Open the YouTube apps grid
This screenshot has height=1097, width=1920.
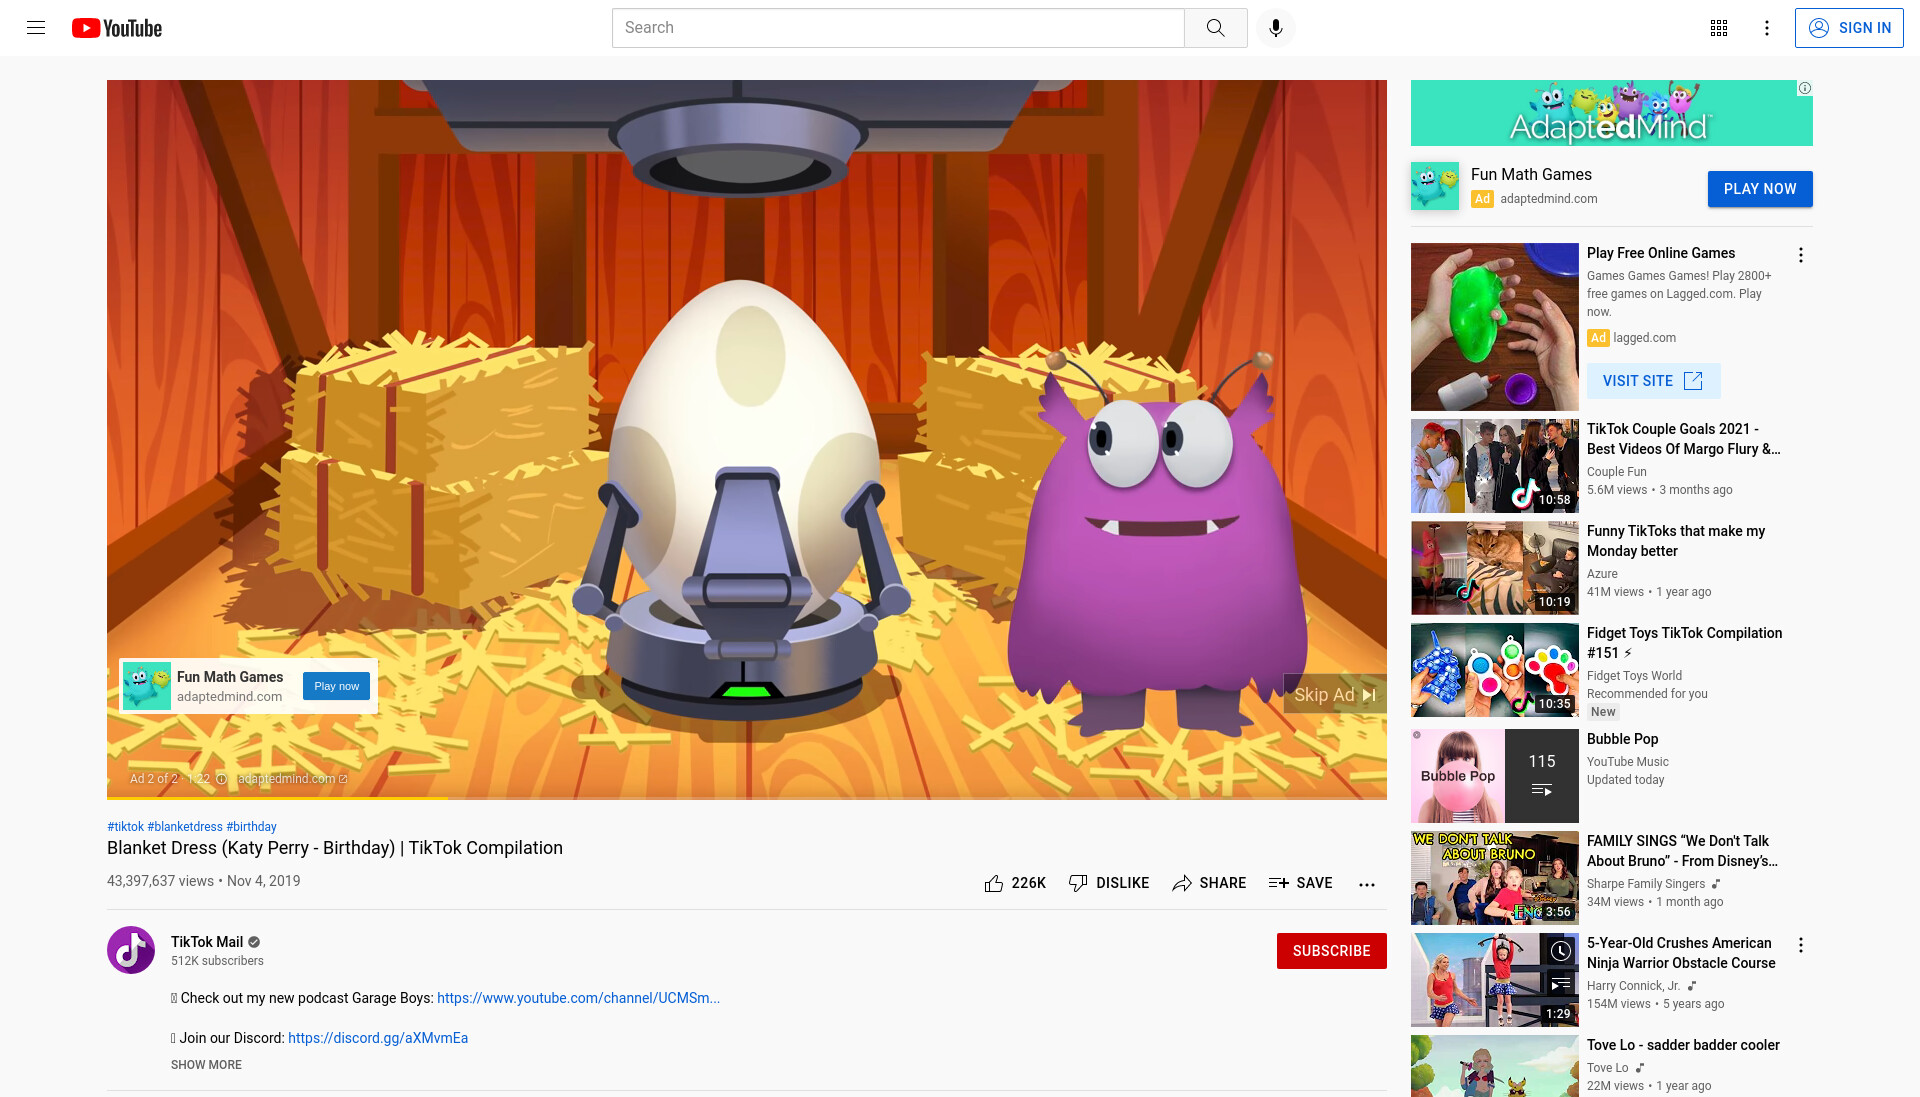coord(1719,28)
